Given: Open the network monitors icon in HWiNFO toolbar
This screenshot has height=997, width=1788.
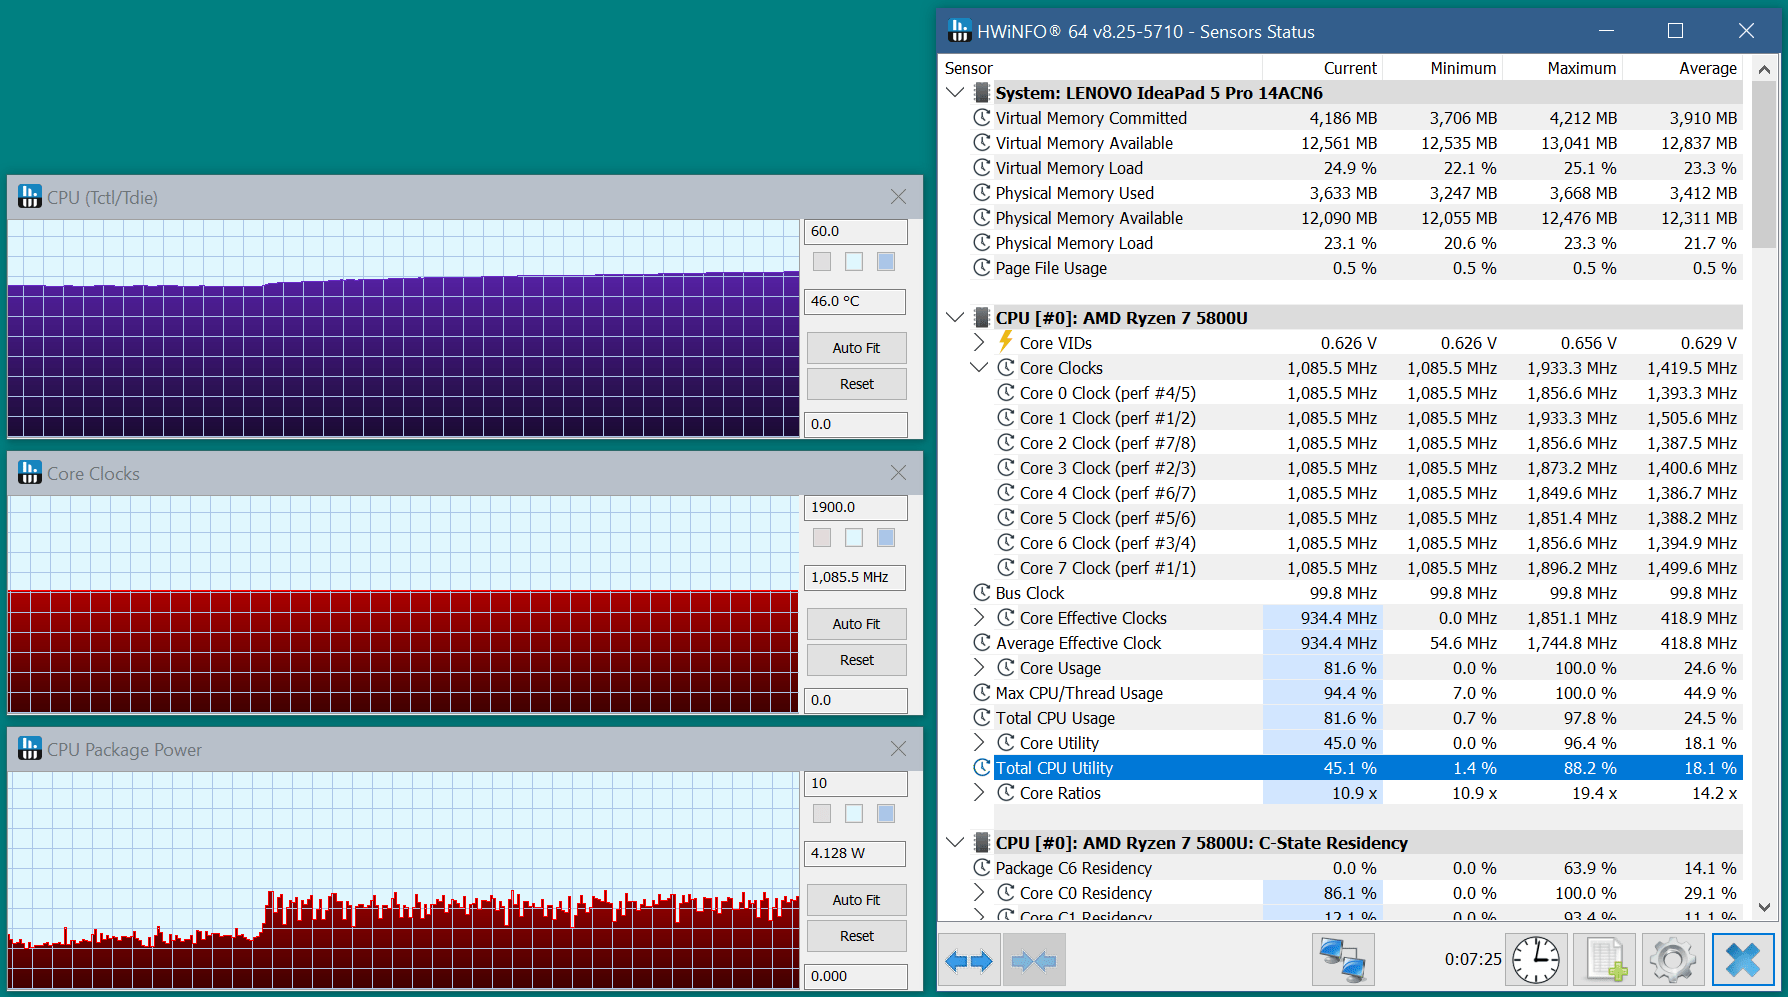Looking at the screenshot, I should click(x=1343, y=960).
